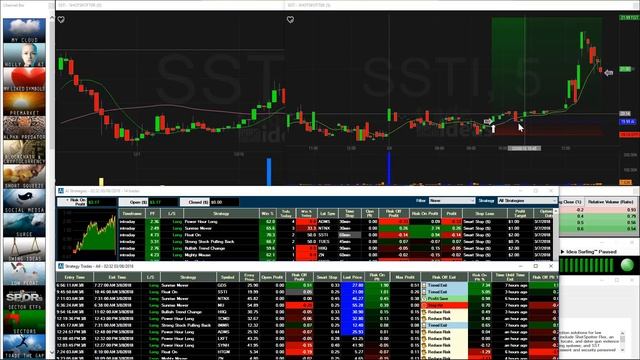Image resolution: width=640 pixels, height=360 pixels.
Task: Click the Timed Exit icon in GDS row
Action: (424, 285)
